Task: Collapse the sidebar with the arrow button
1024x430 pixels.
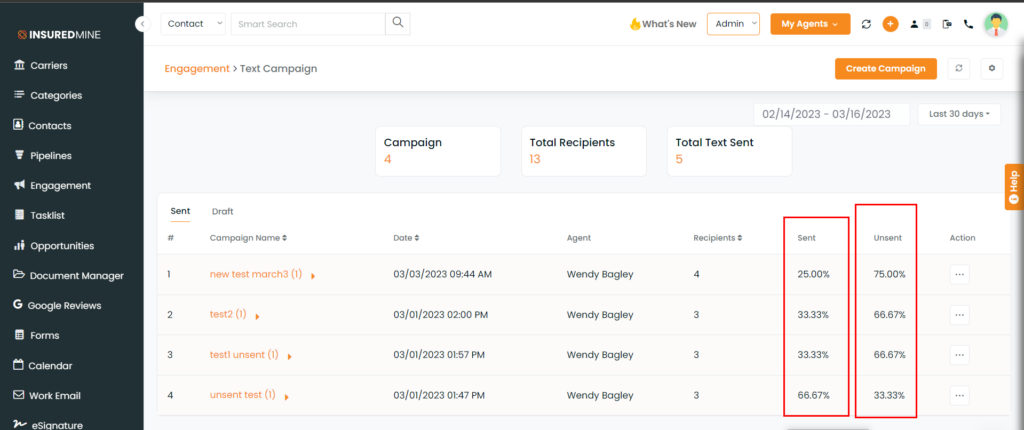Action: click(x=142, y=24)
